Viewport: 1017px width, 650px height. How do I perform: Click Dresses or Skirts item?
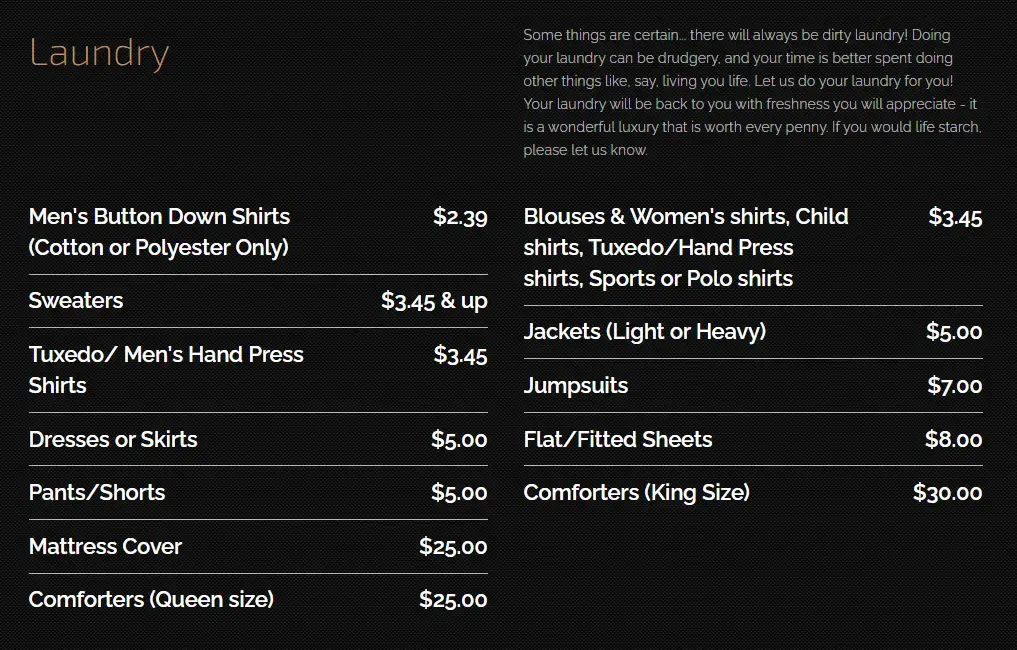click(x=113, y=439)
